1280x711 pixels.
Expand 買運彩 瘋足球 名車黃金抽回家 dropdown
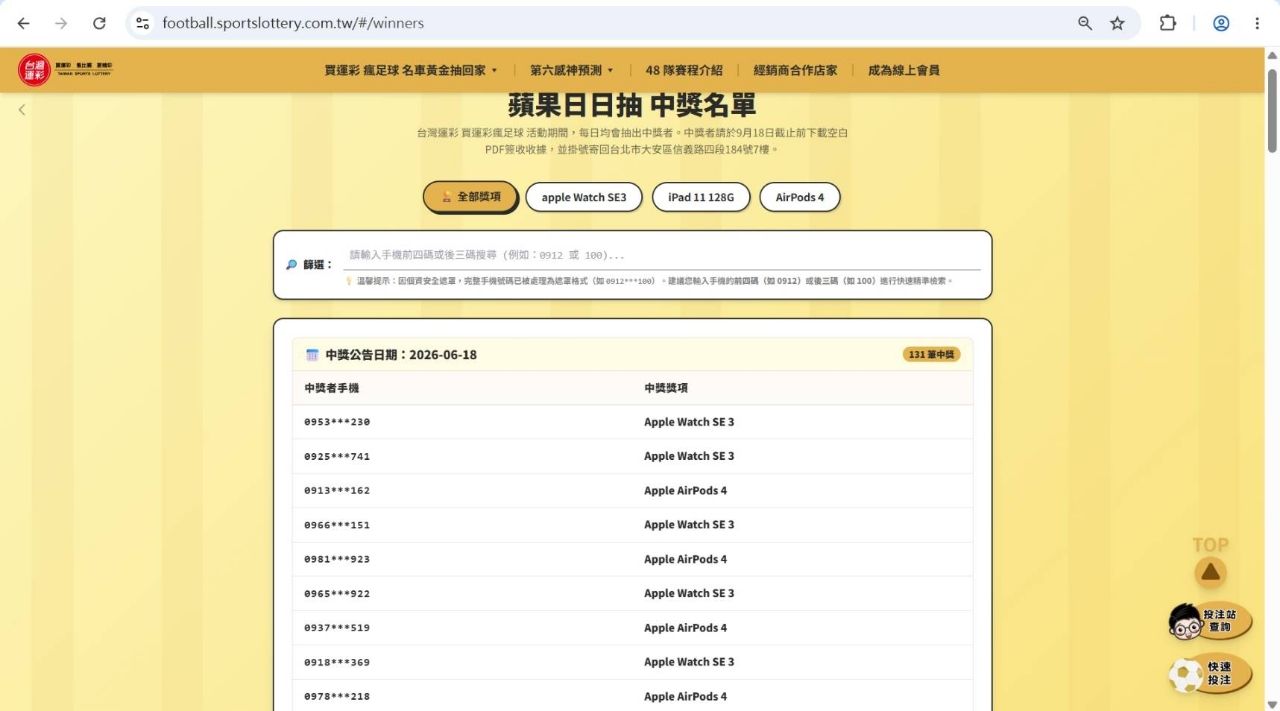click(411, 70)
